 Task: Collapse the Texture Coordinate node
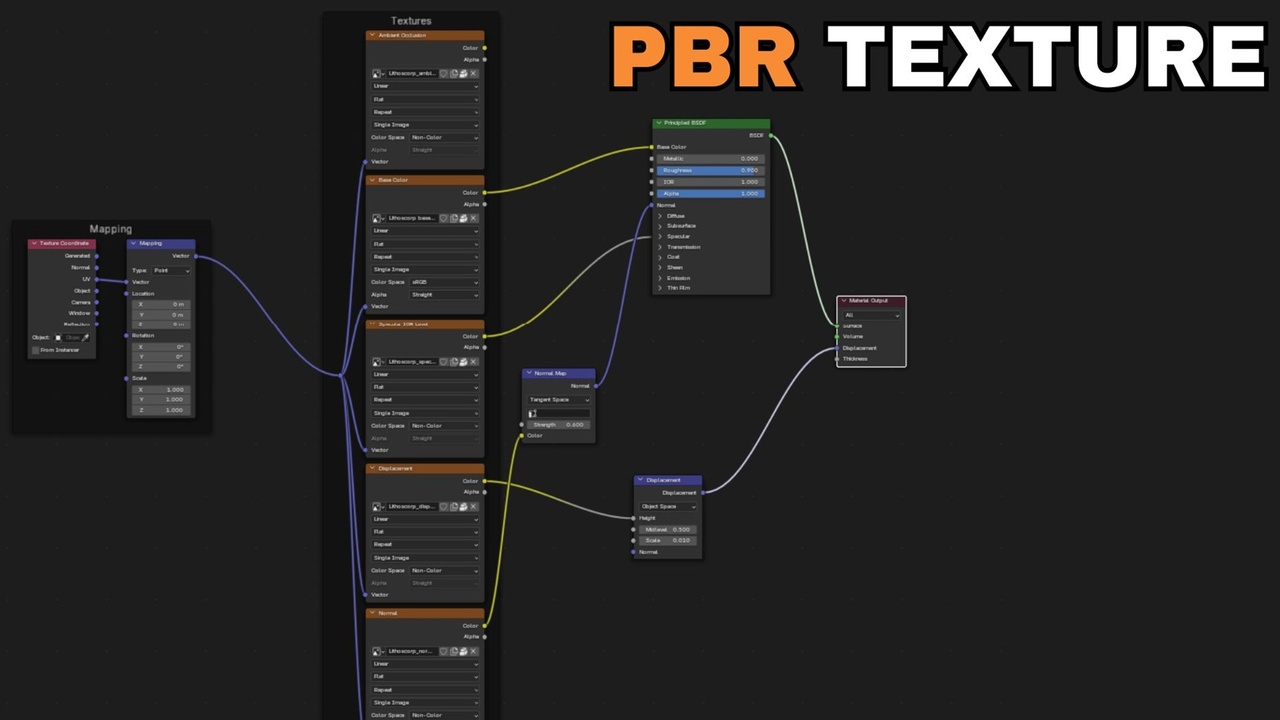click(34, 243)
